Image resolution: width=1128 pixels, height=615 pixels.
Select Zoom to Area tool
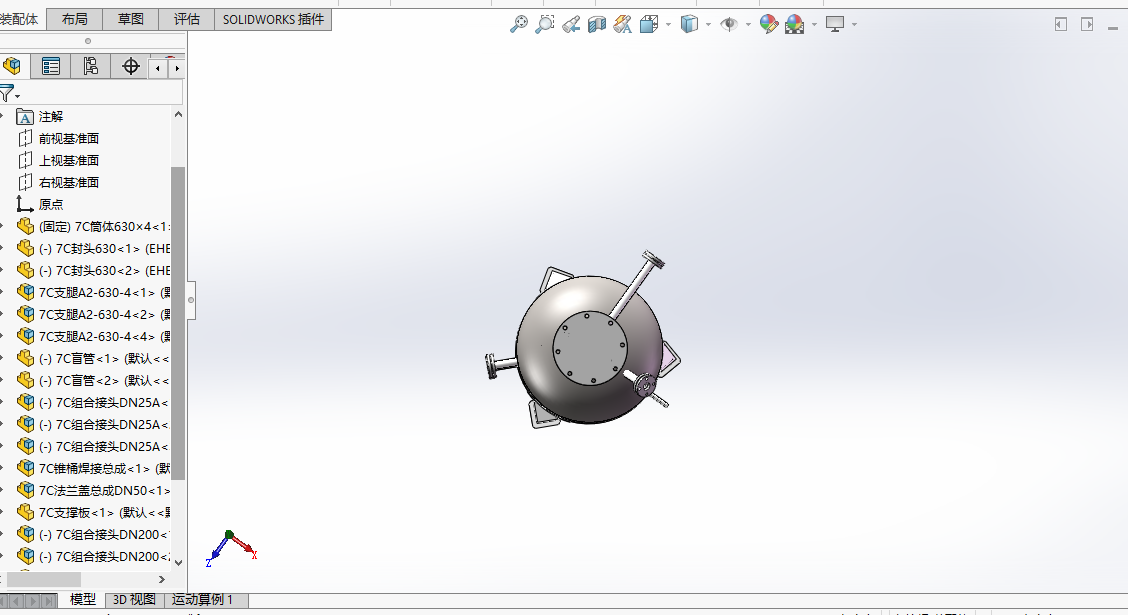[545, 24]
